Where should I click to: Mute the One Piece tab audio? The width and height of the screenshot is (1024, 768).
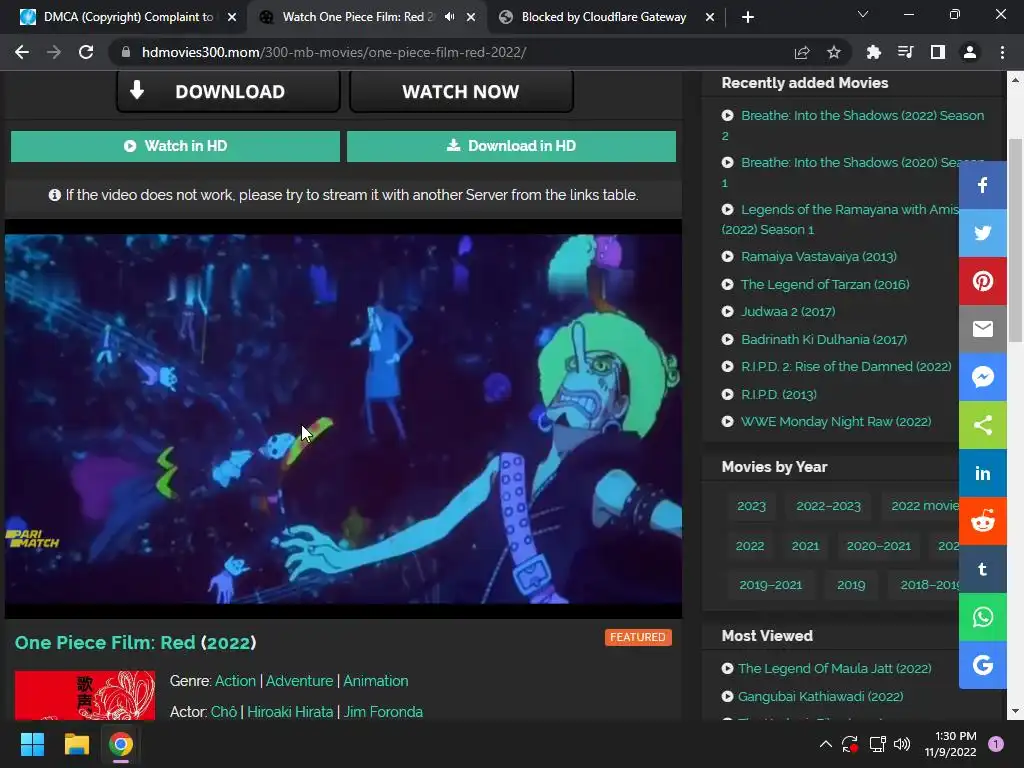(449, 17)
